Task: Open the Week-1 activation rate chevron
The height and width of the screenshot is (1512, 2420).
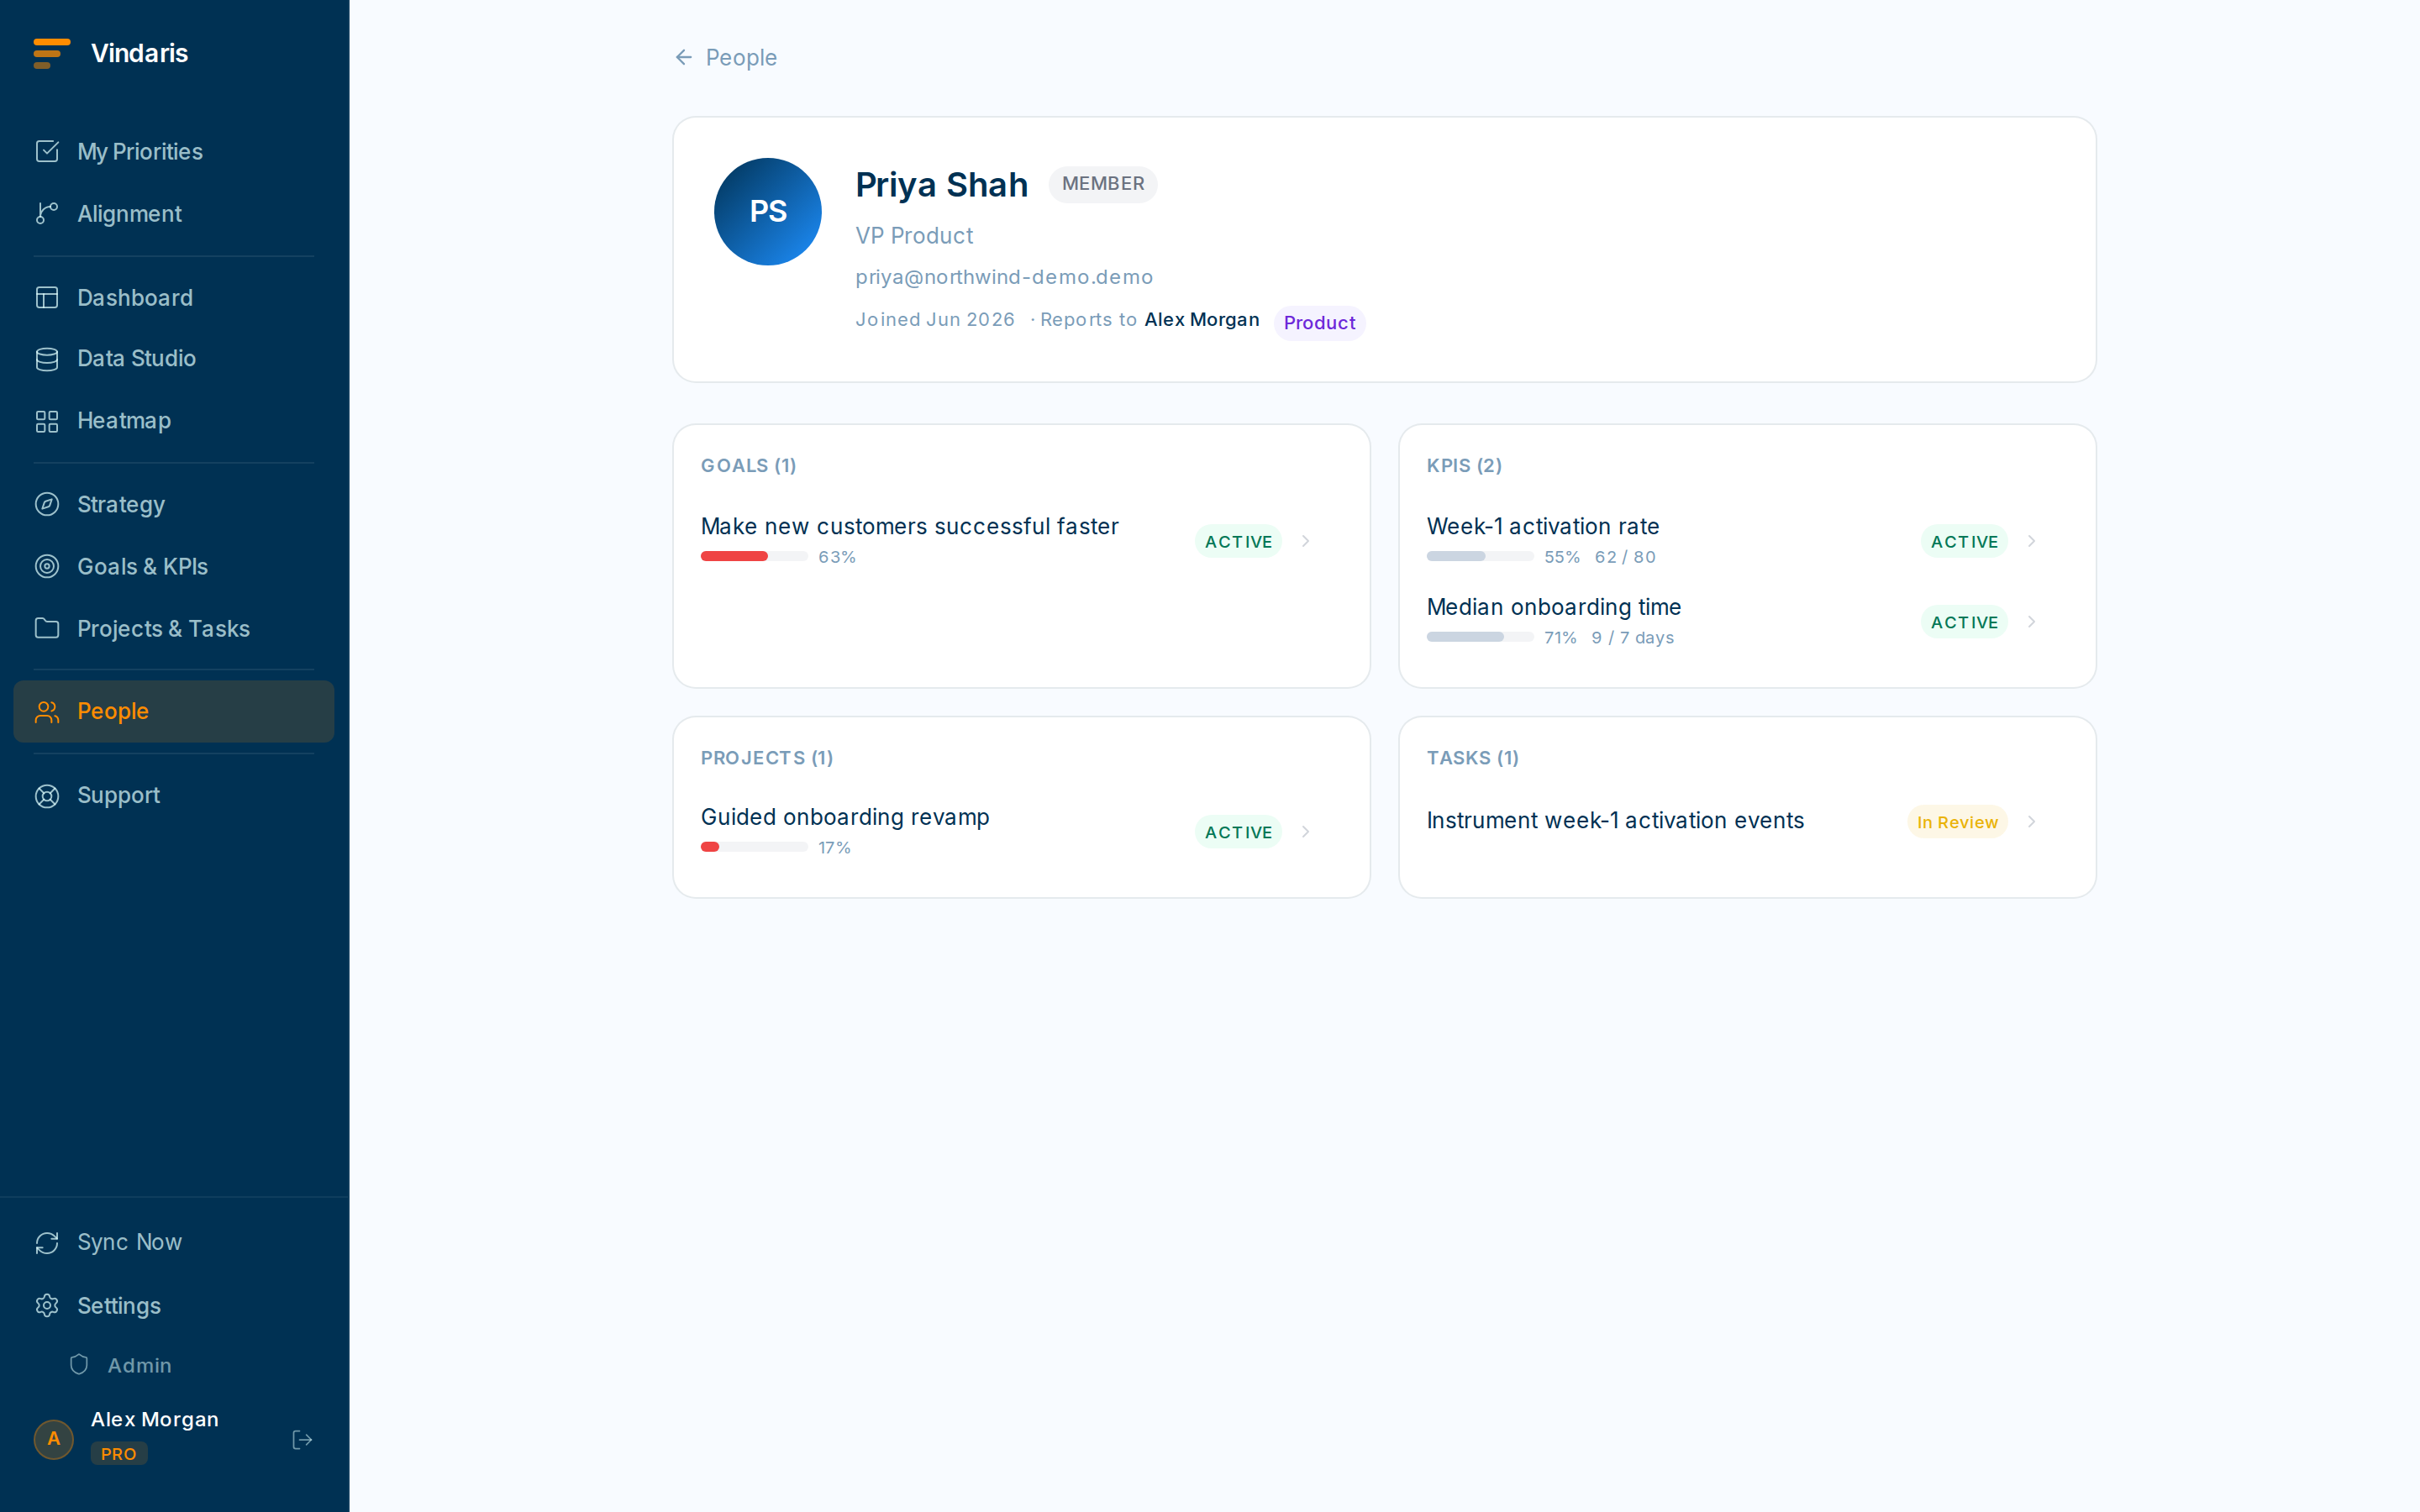Action: [x=2031, y=541]
